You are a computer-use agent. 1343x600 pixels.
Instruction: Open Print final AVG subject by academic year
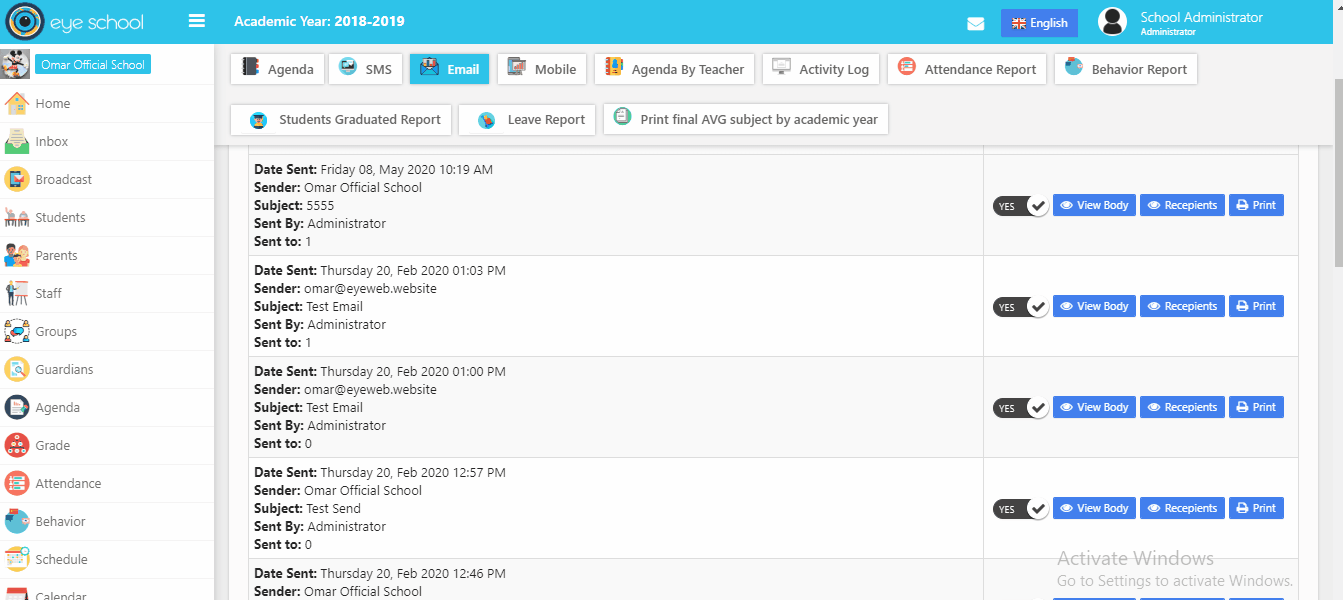pos(745,119)
